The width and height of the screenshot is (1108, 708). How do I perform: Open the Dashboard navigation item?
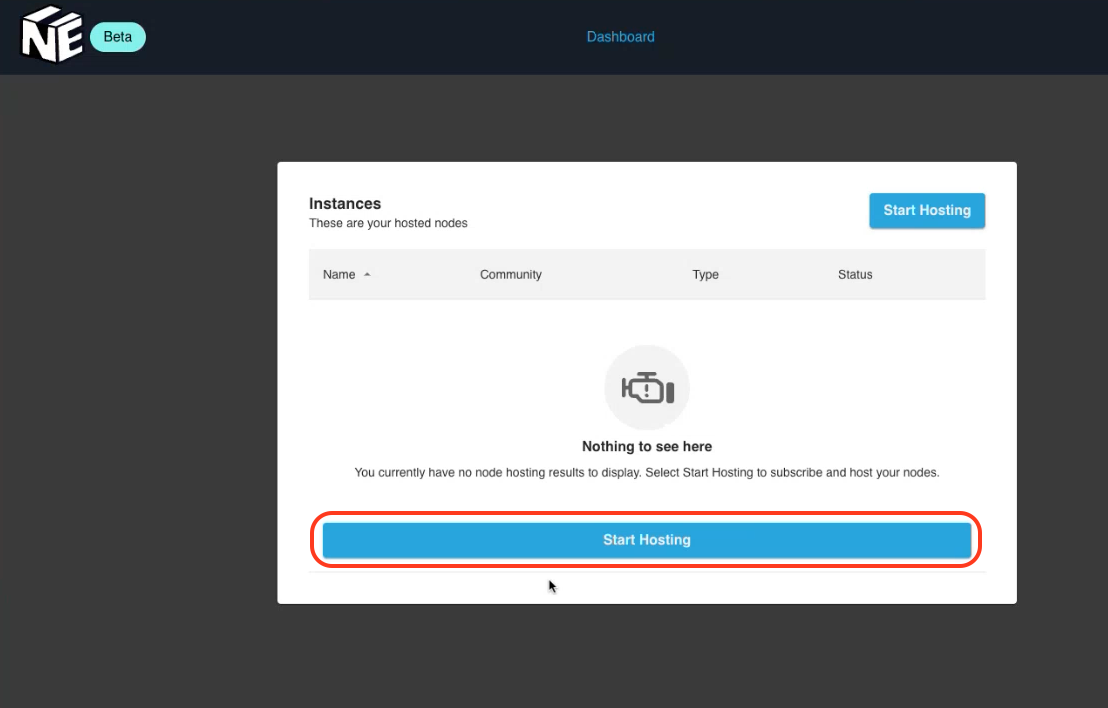click(x=620, y=36)
